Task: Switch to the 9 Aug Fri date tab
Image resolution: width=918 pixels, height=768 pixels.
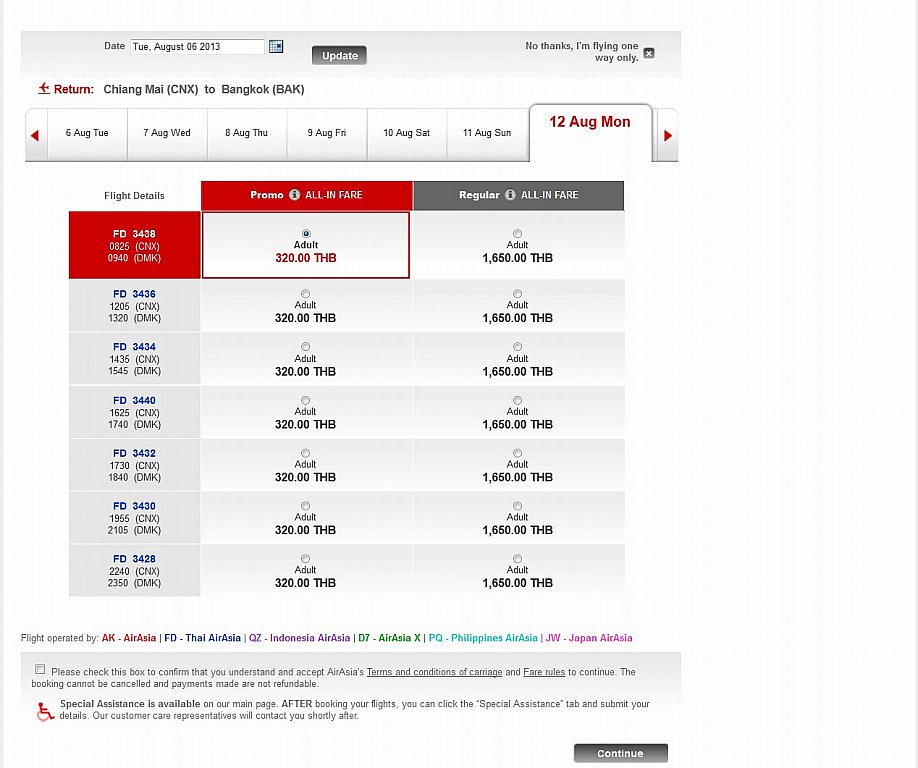Action: coord(327,133)
